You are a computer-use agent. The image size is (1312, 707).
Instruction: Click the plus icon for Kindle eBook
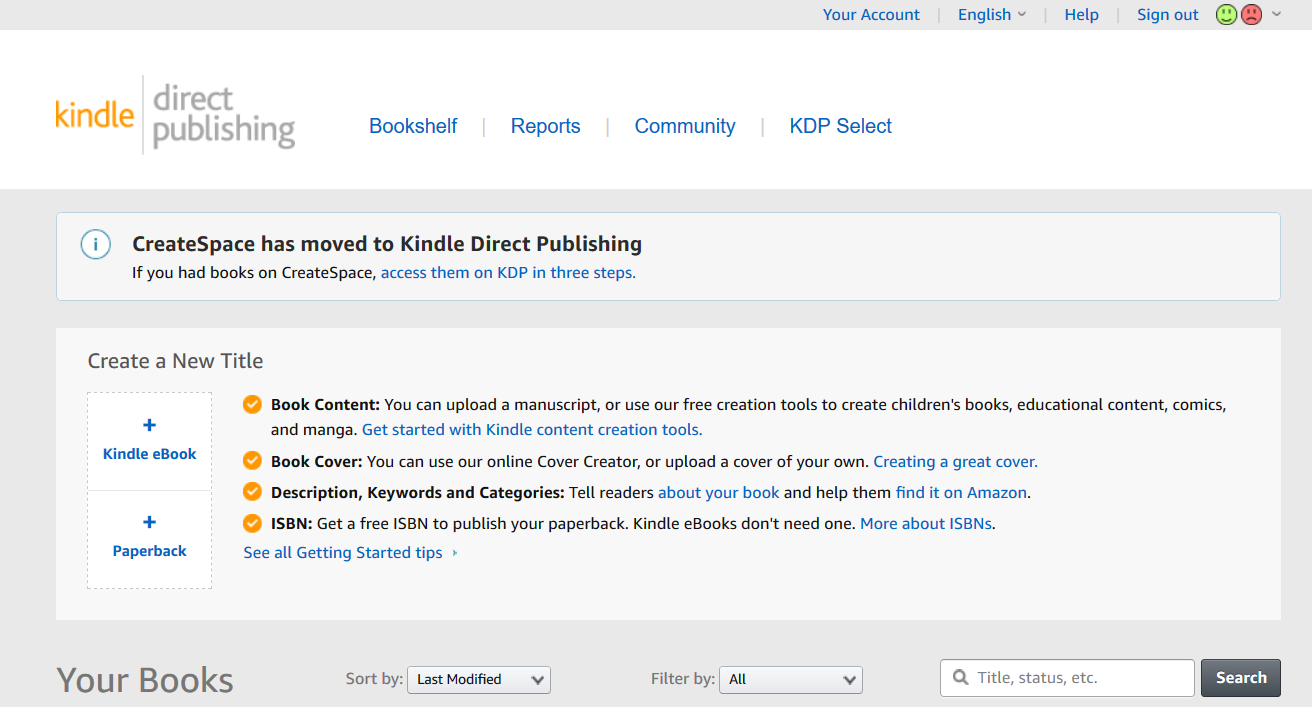[150, 425]
